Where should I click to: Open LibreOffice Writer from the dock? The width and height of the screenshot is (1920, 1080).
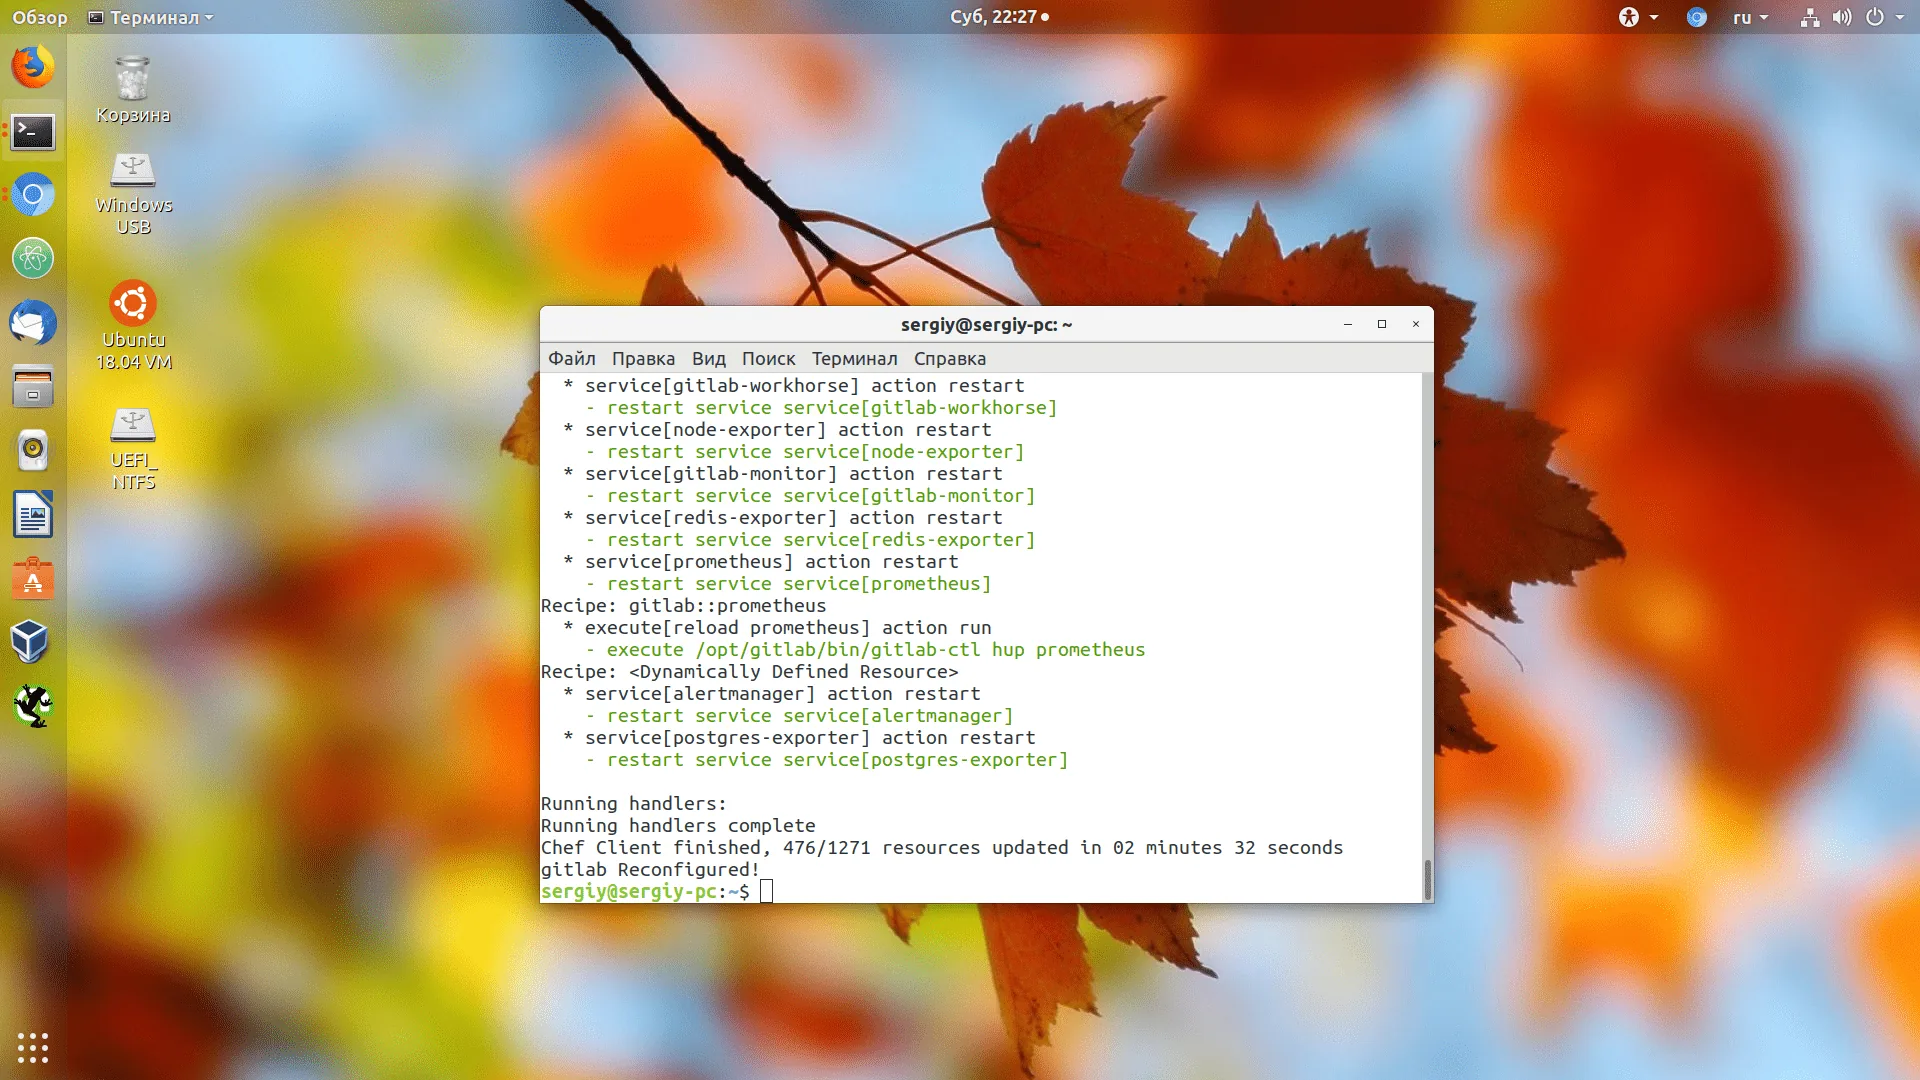pos(33,514)
